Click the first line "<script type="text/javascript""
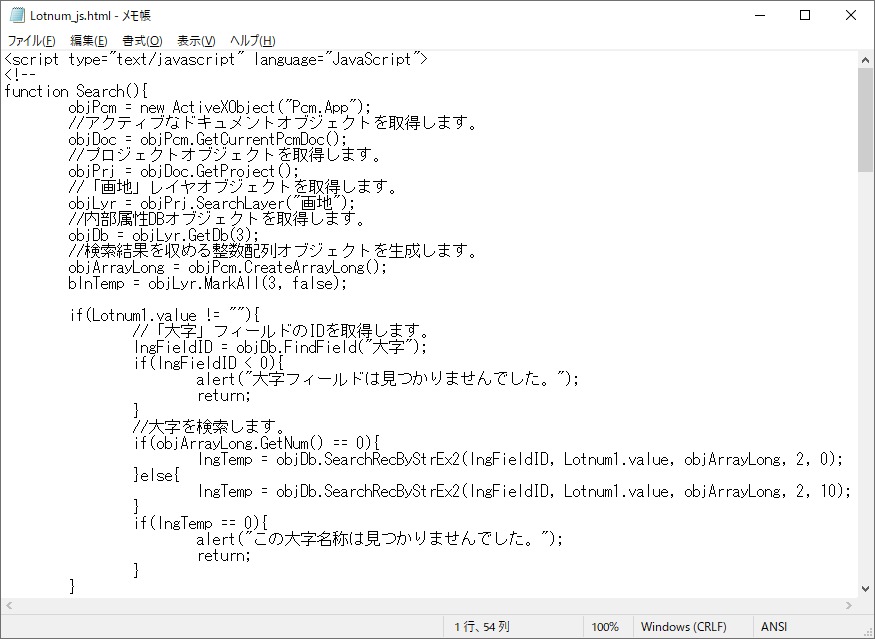 (215, 59)
